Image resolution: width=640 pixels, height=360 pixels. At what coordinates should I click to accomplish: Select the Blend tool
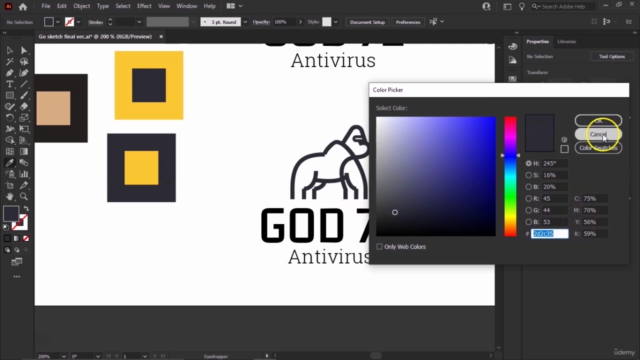pyautogui.click(x=24, y=163)
